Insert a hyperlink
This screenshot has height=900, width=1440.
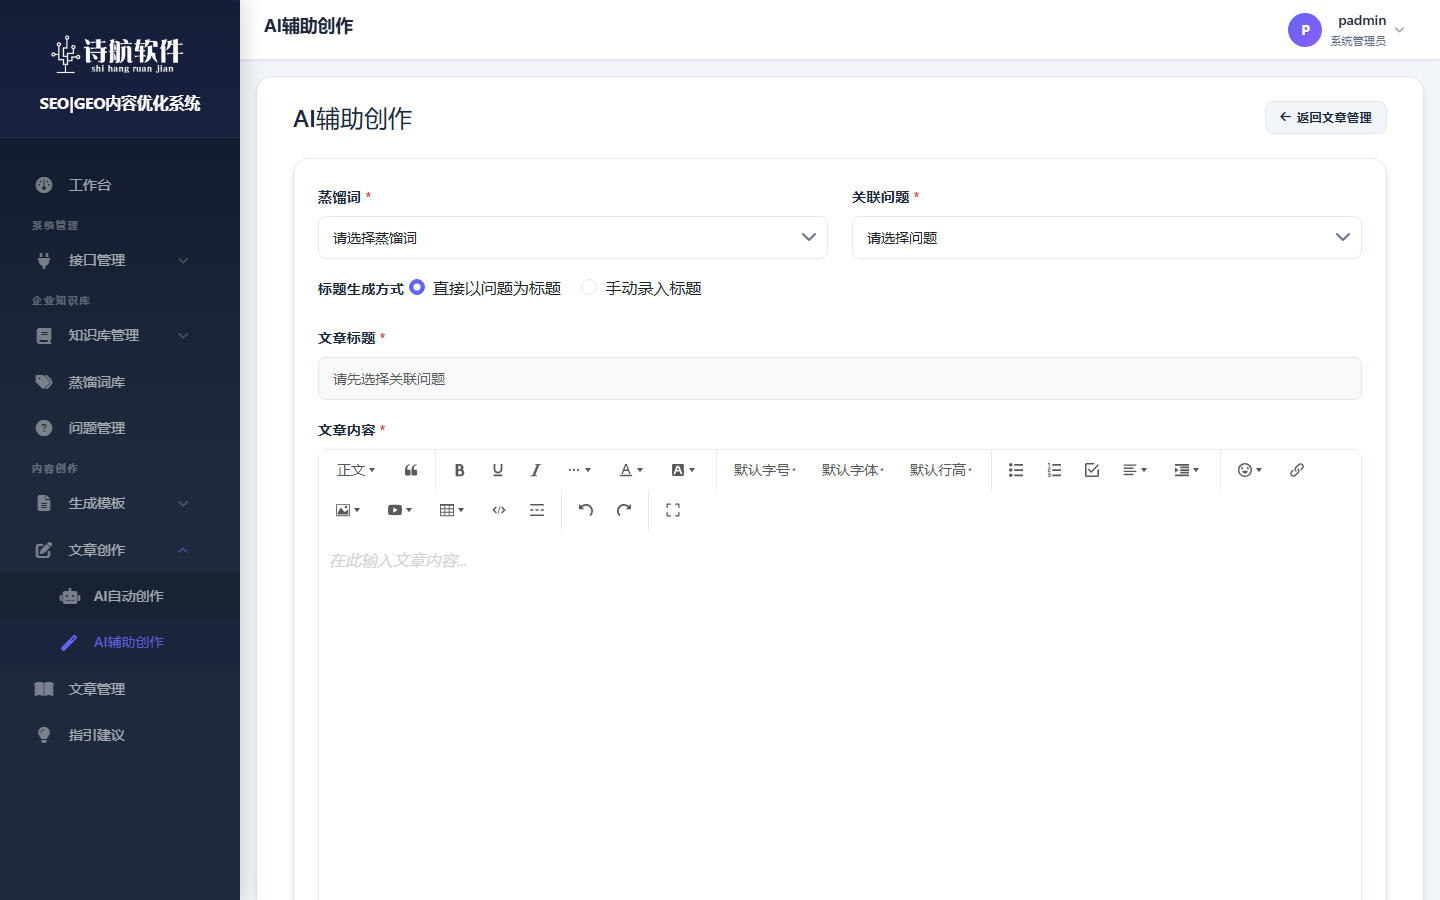[1297, 470]
